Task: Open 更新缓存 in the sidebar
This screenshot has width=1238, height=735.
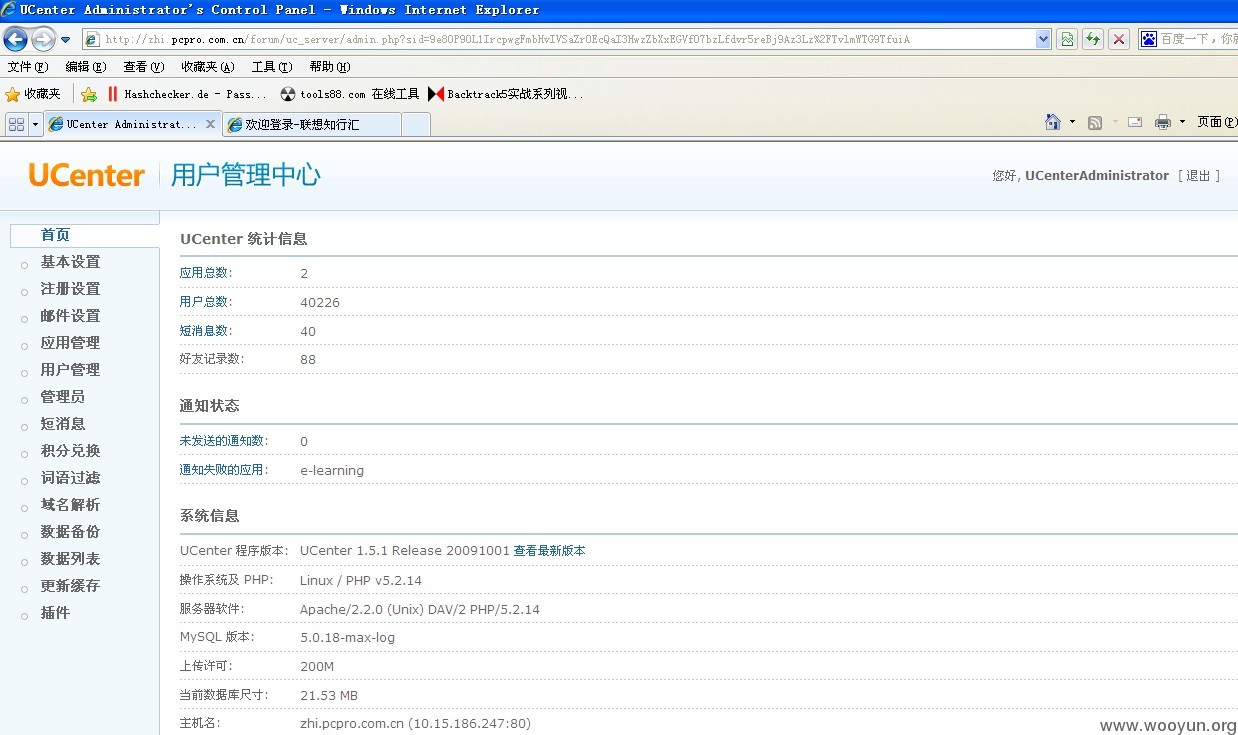Action: coord(70,586)
